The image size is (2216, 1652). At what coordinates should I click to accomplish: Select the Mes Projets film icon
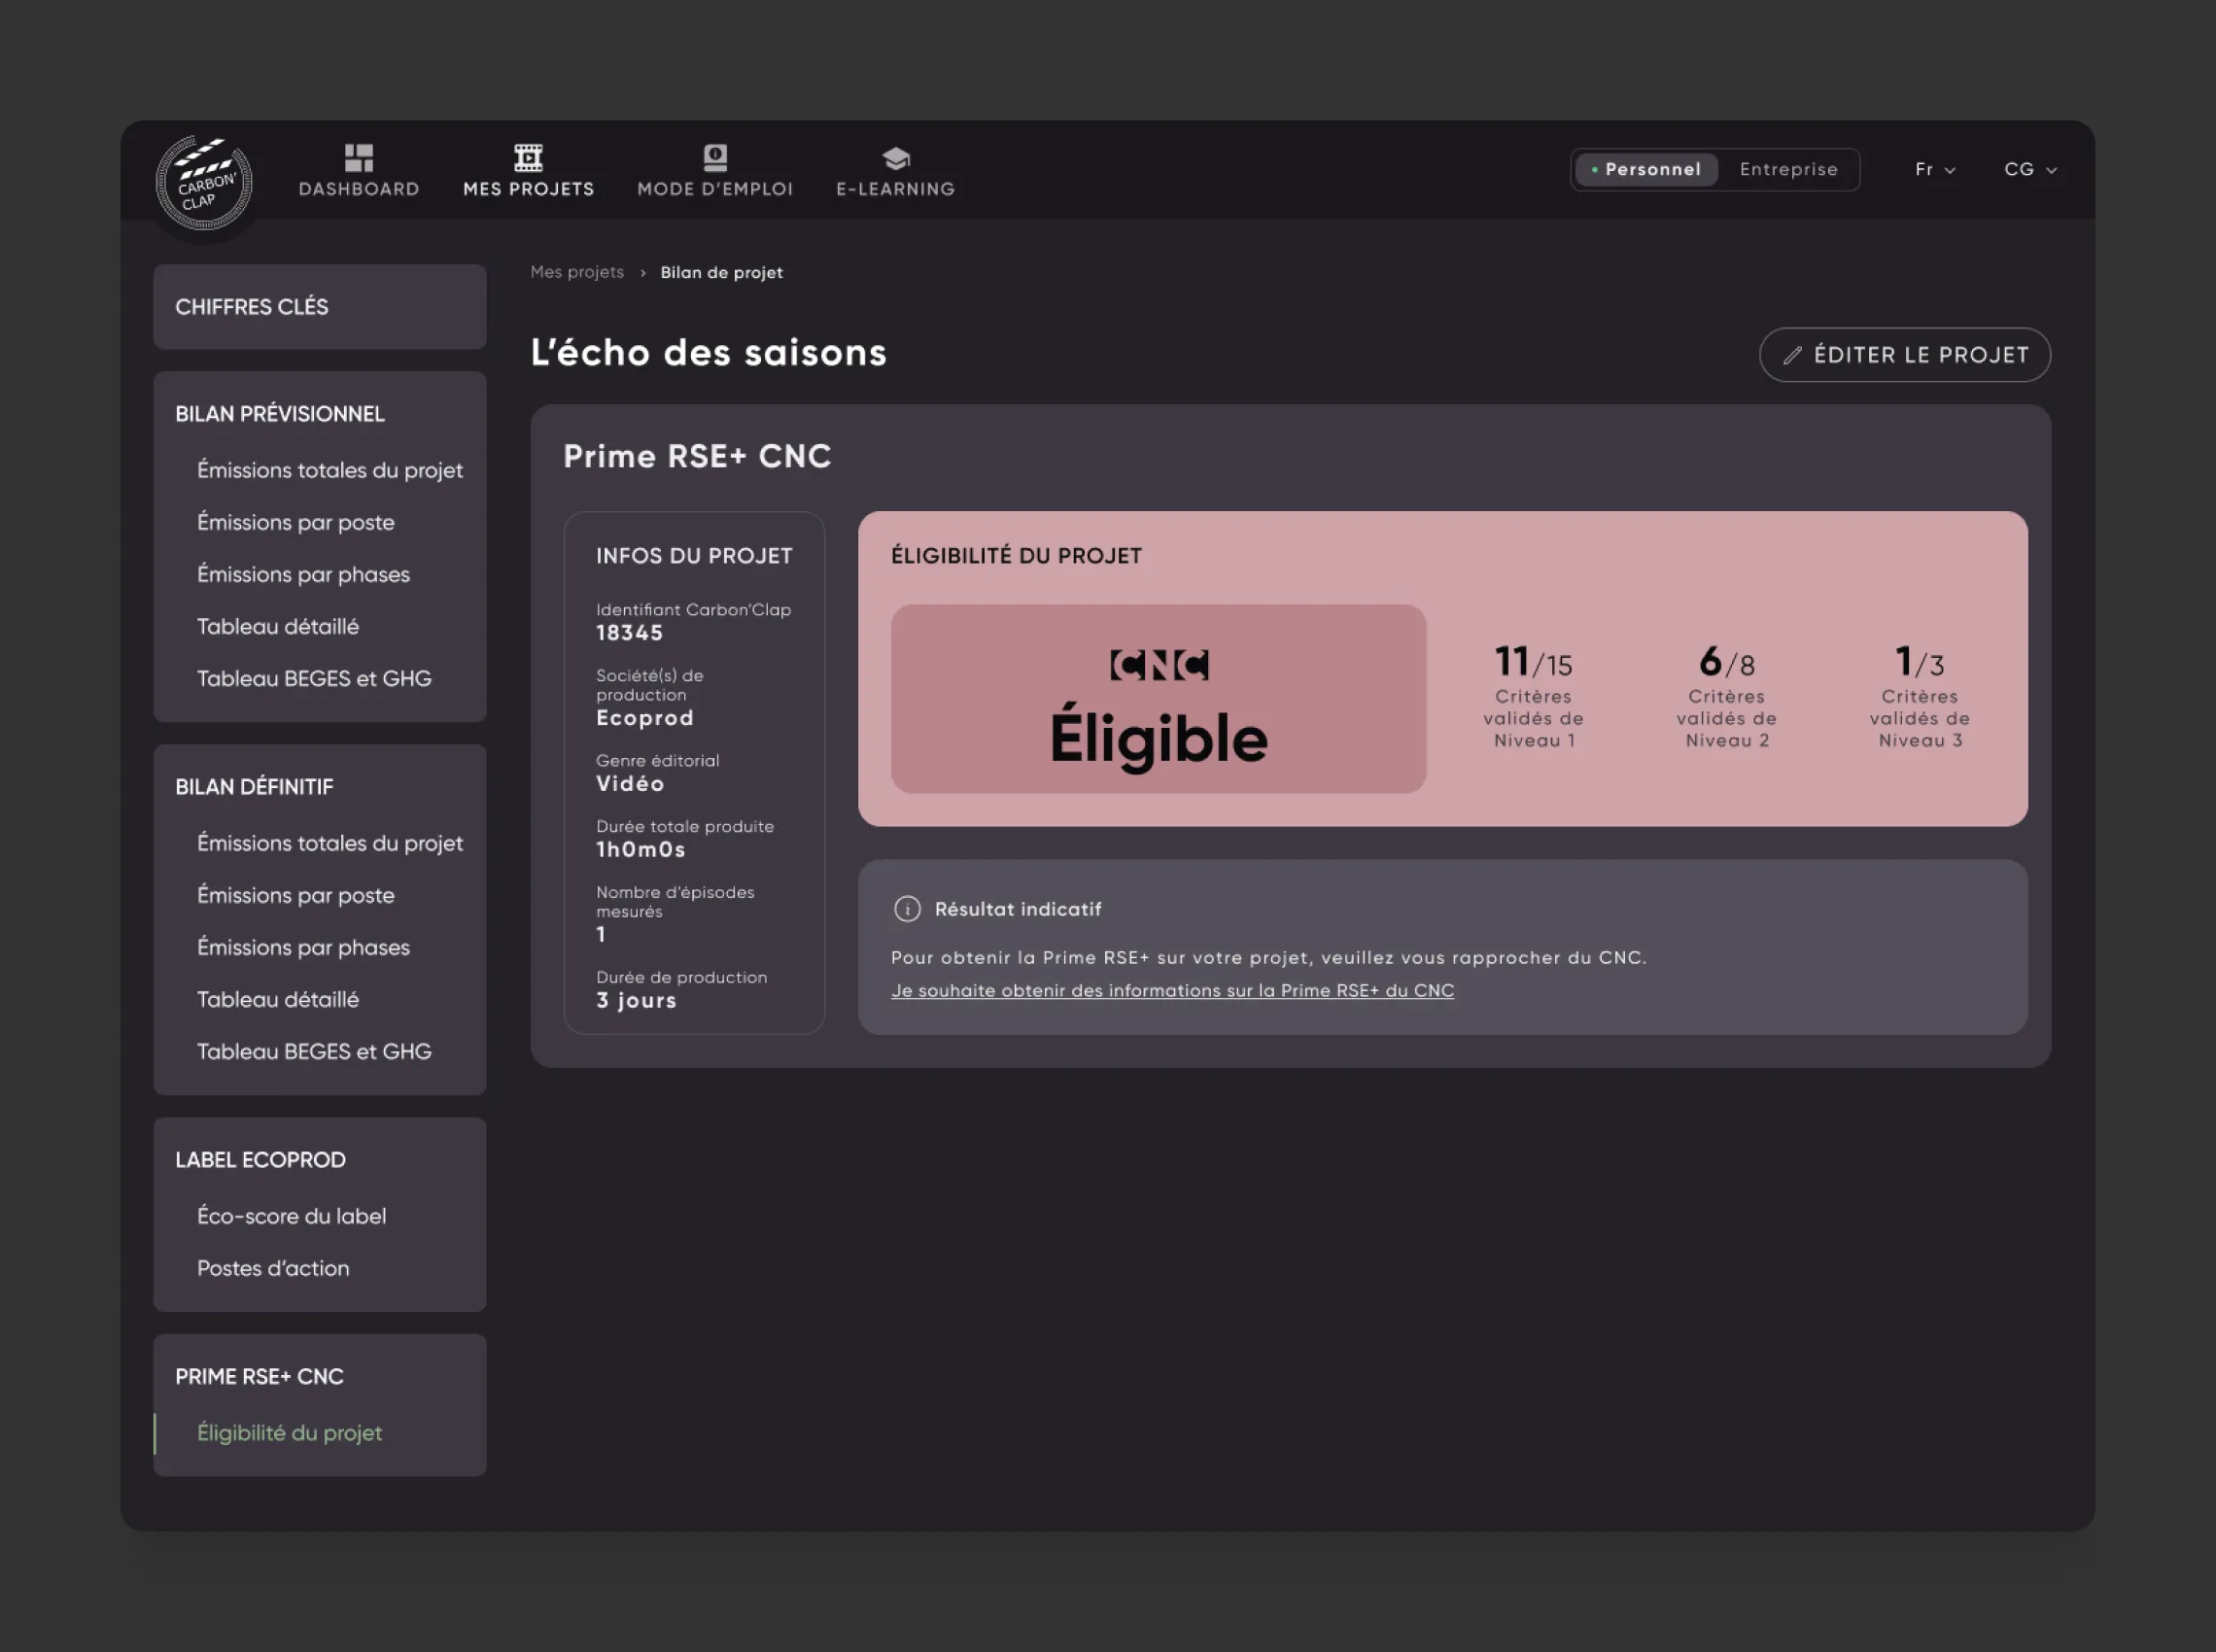[x=528, y=158]
